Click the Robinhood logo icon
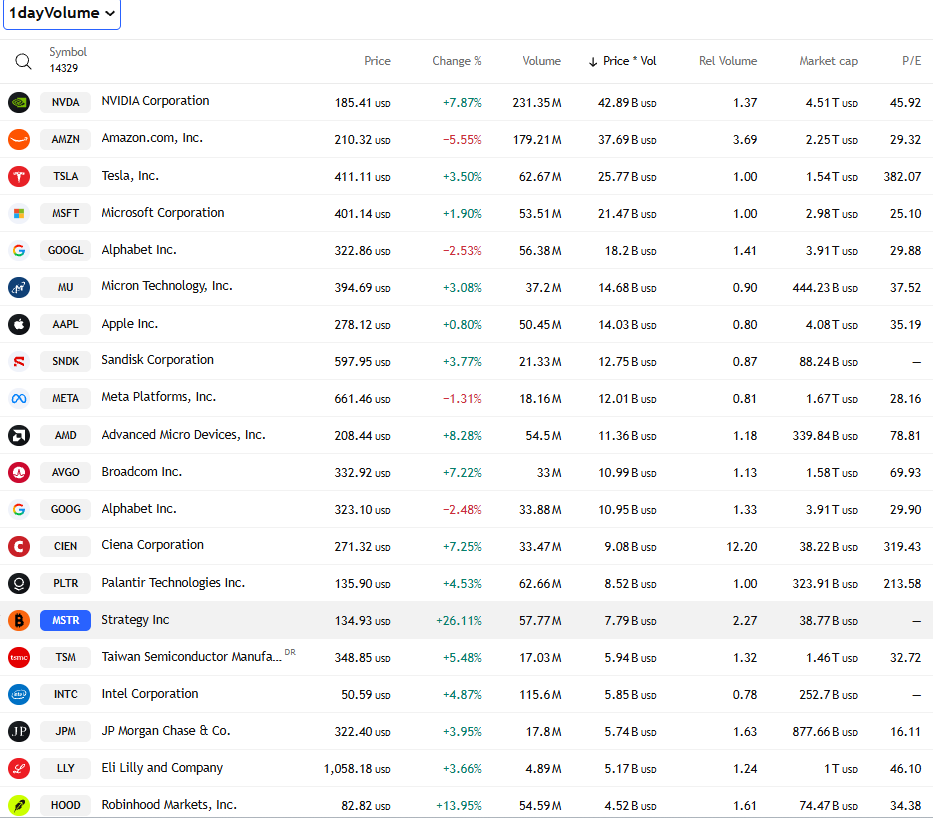The image size is (933, 818). [19, 806]
